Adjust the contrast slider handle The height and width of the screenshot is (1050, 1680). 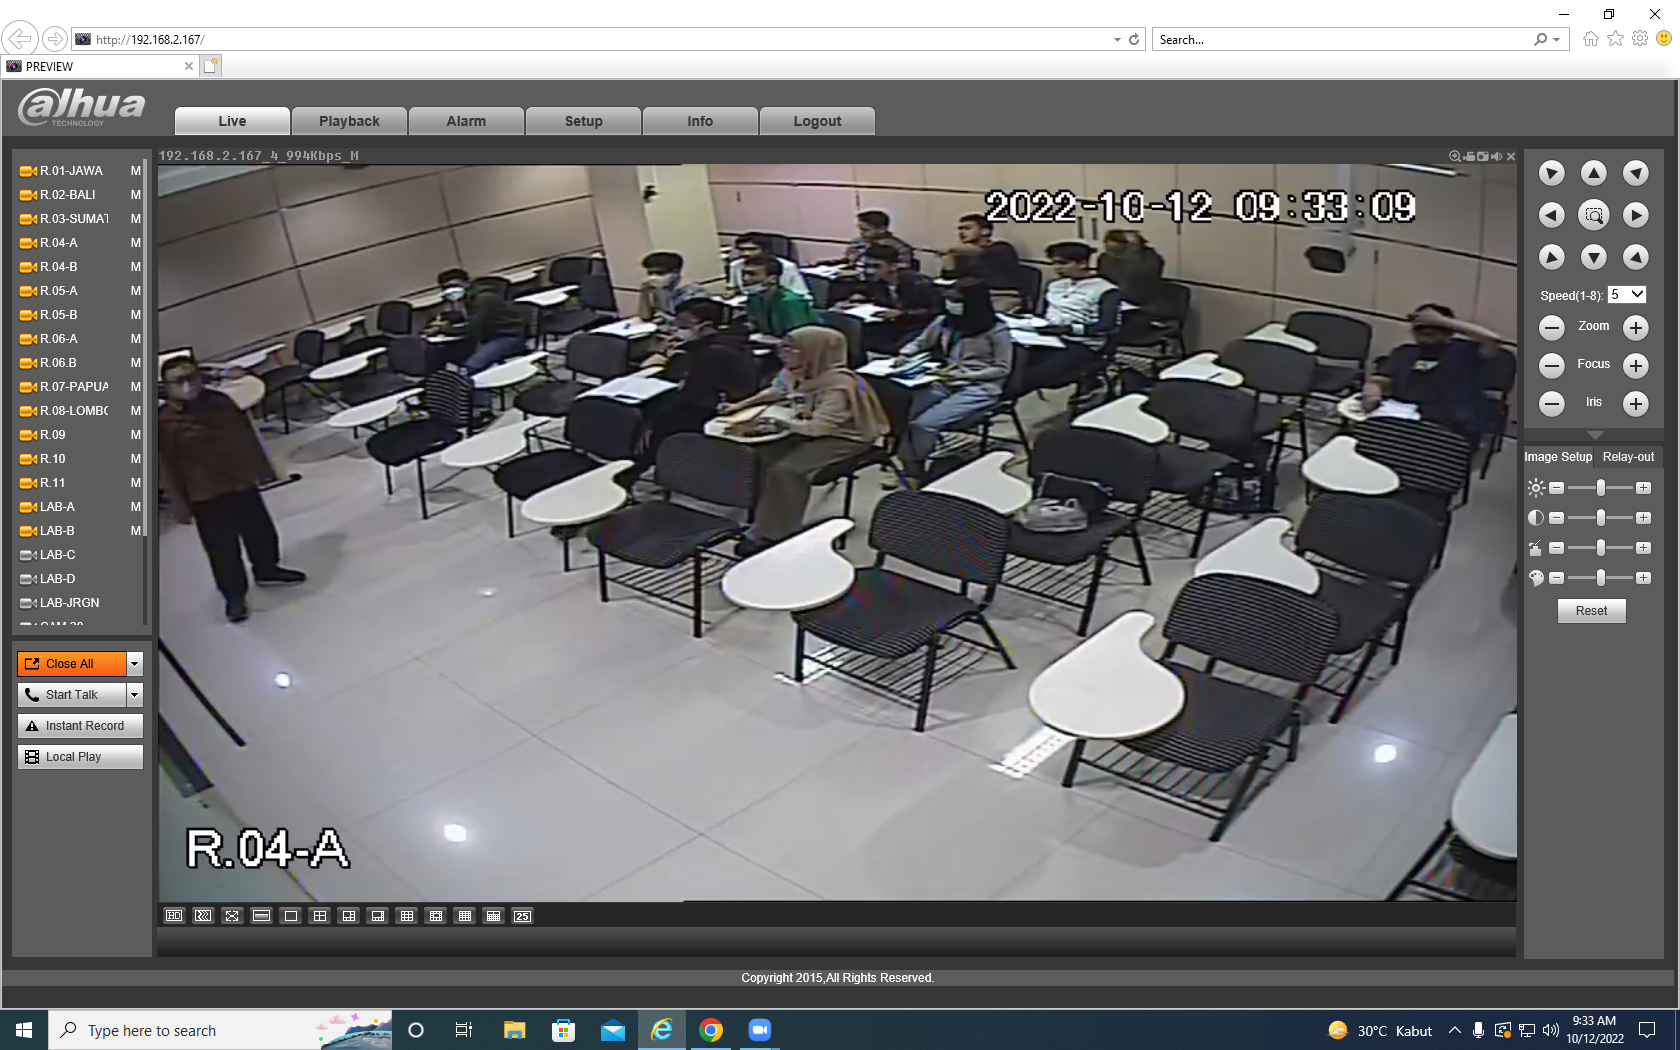[1601, 518]
